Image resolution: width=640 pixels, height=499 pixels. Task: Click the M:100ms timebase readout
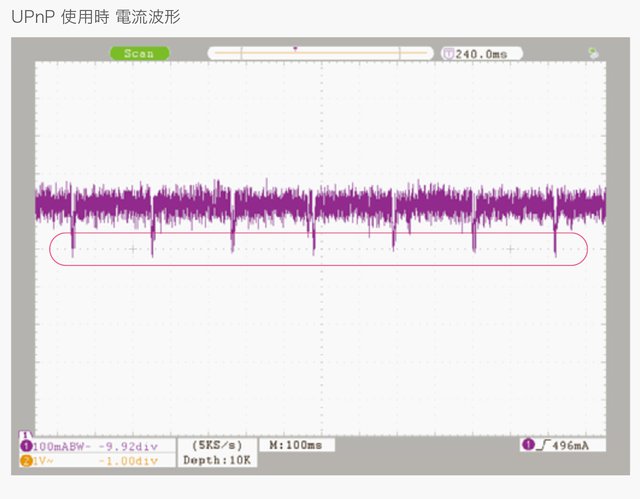click(296, 444)
